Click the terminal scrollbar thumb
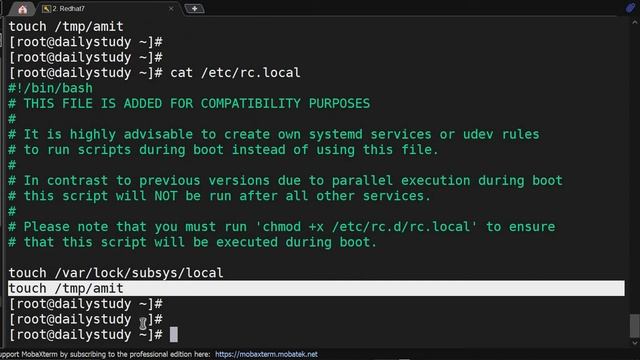The image size is (640, 360). pos(634,326)
